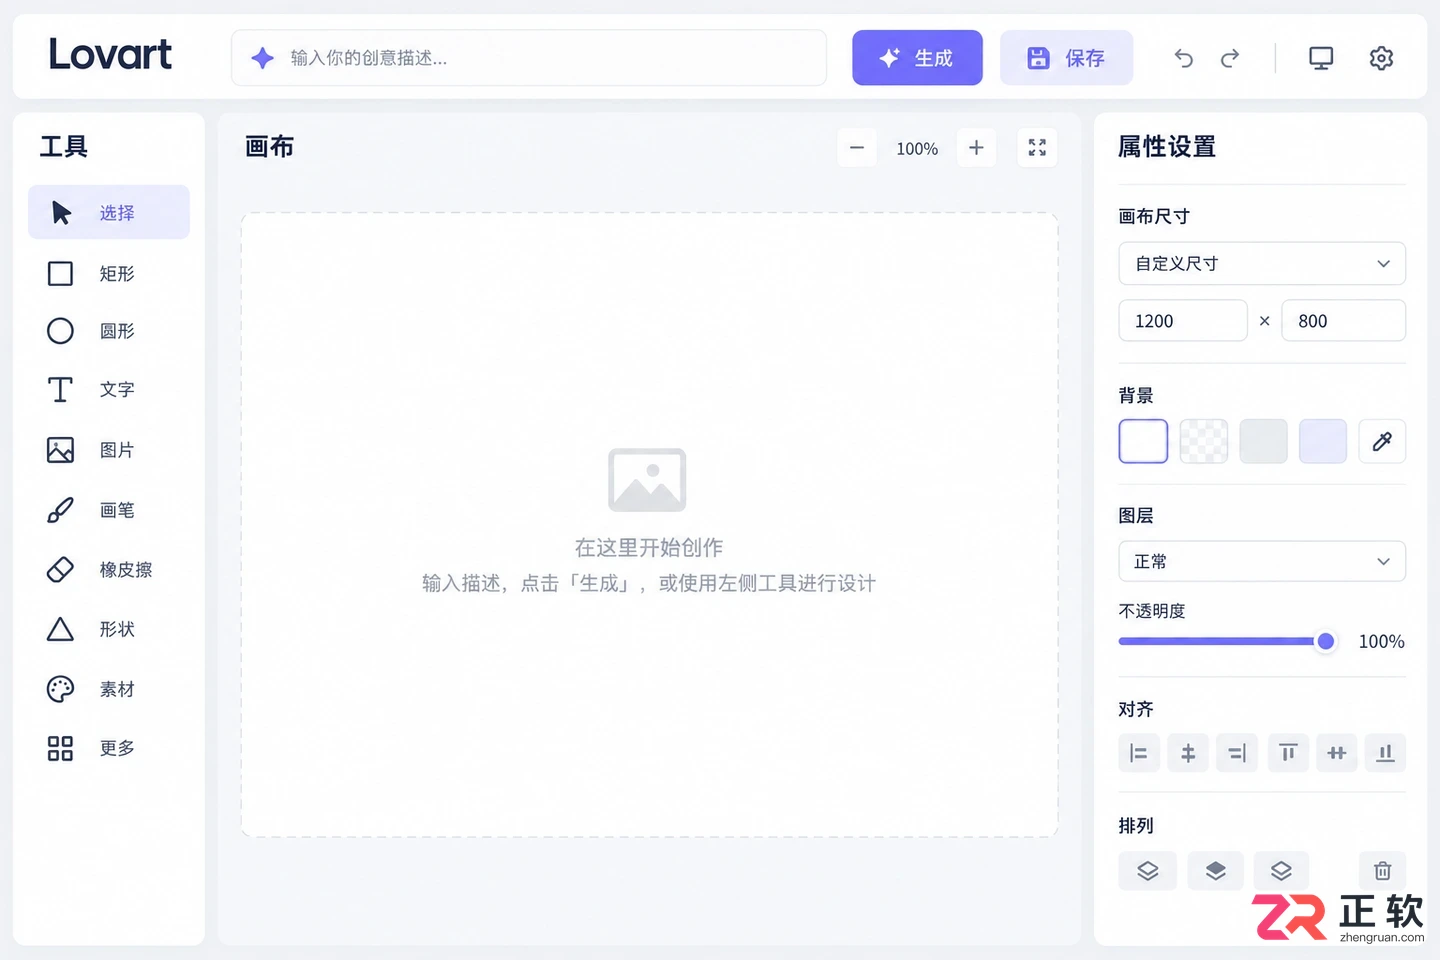Choose the transparent checkerboard background swatch

(x=1204, y=441)
